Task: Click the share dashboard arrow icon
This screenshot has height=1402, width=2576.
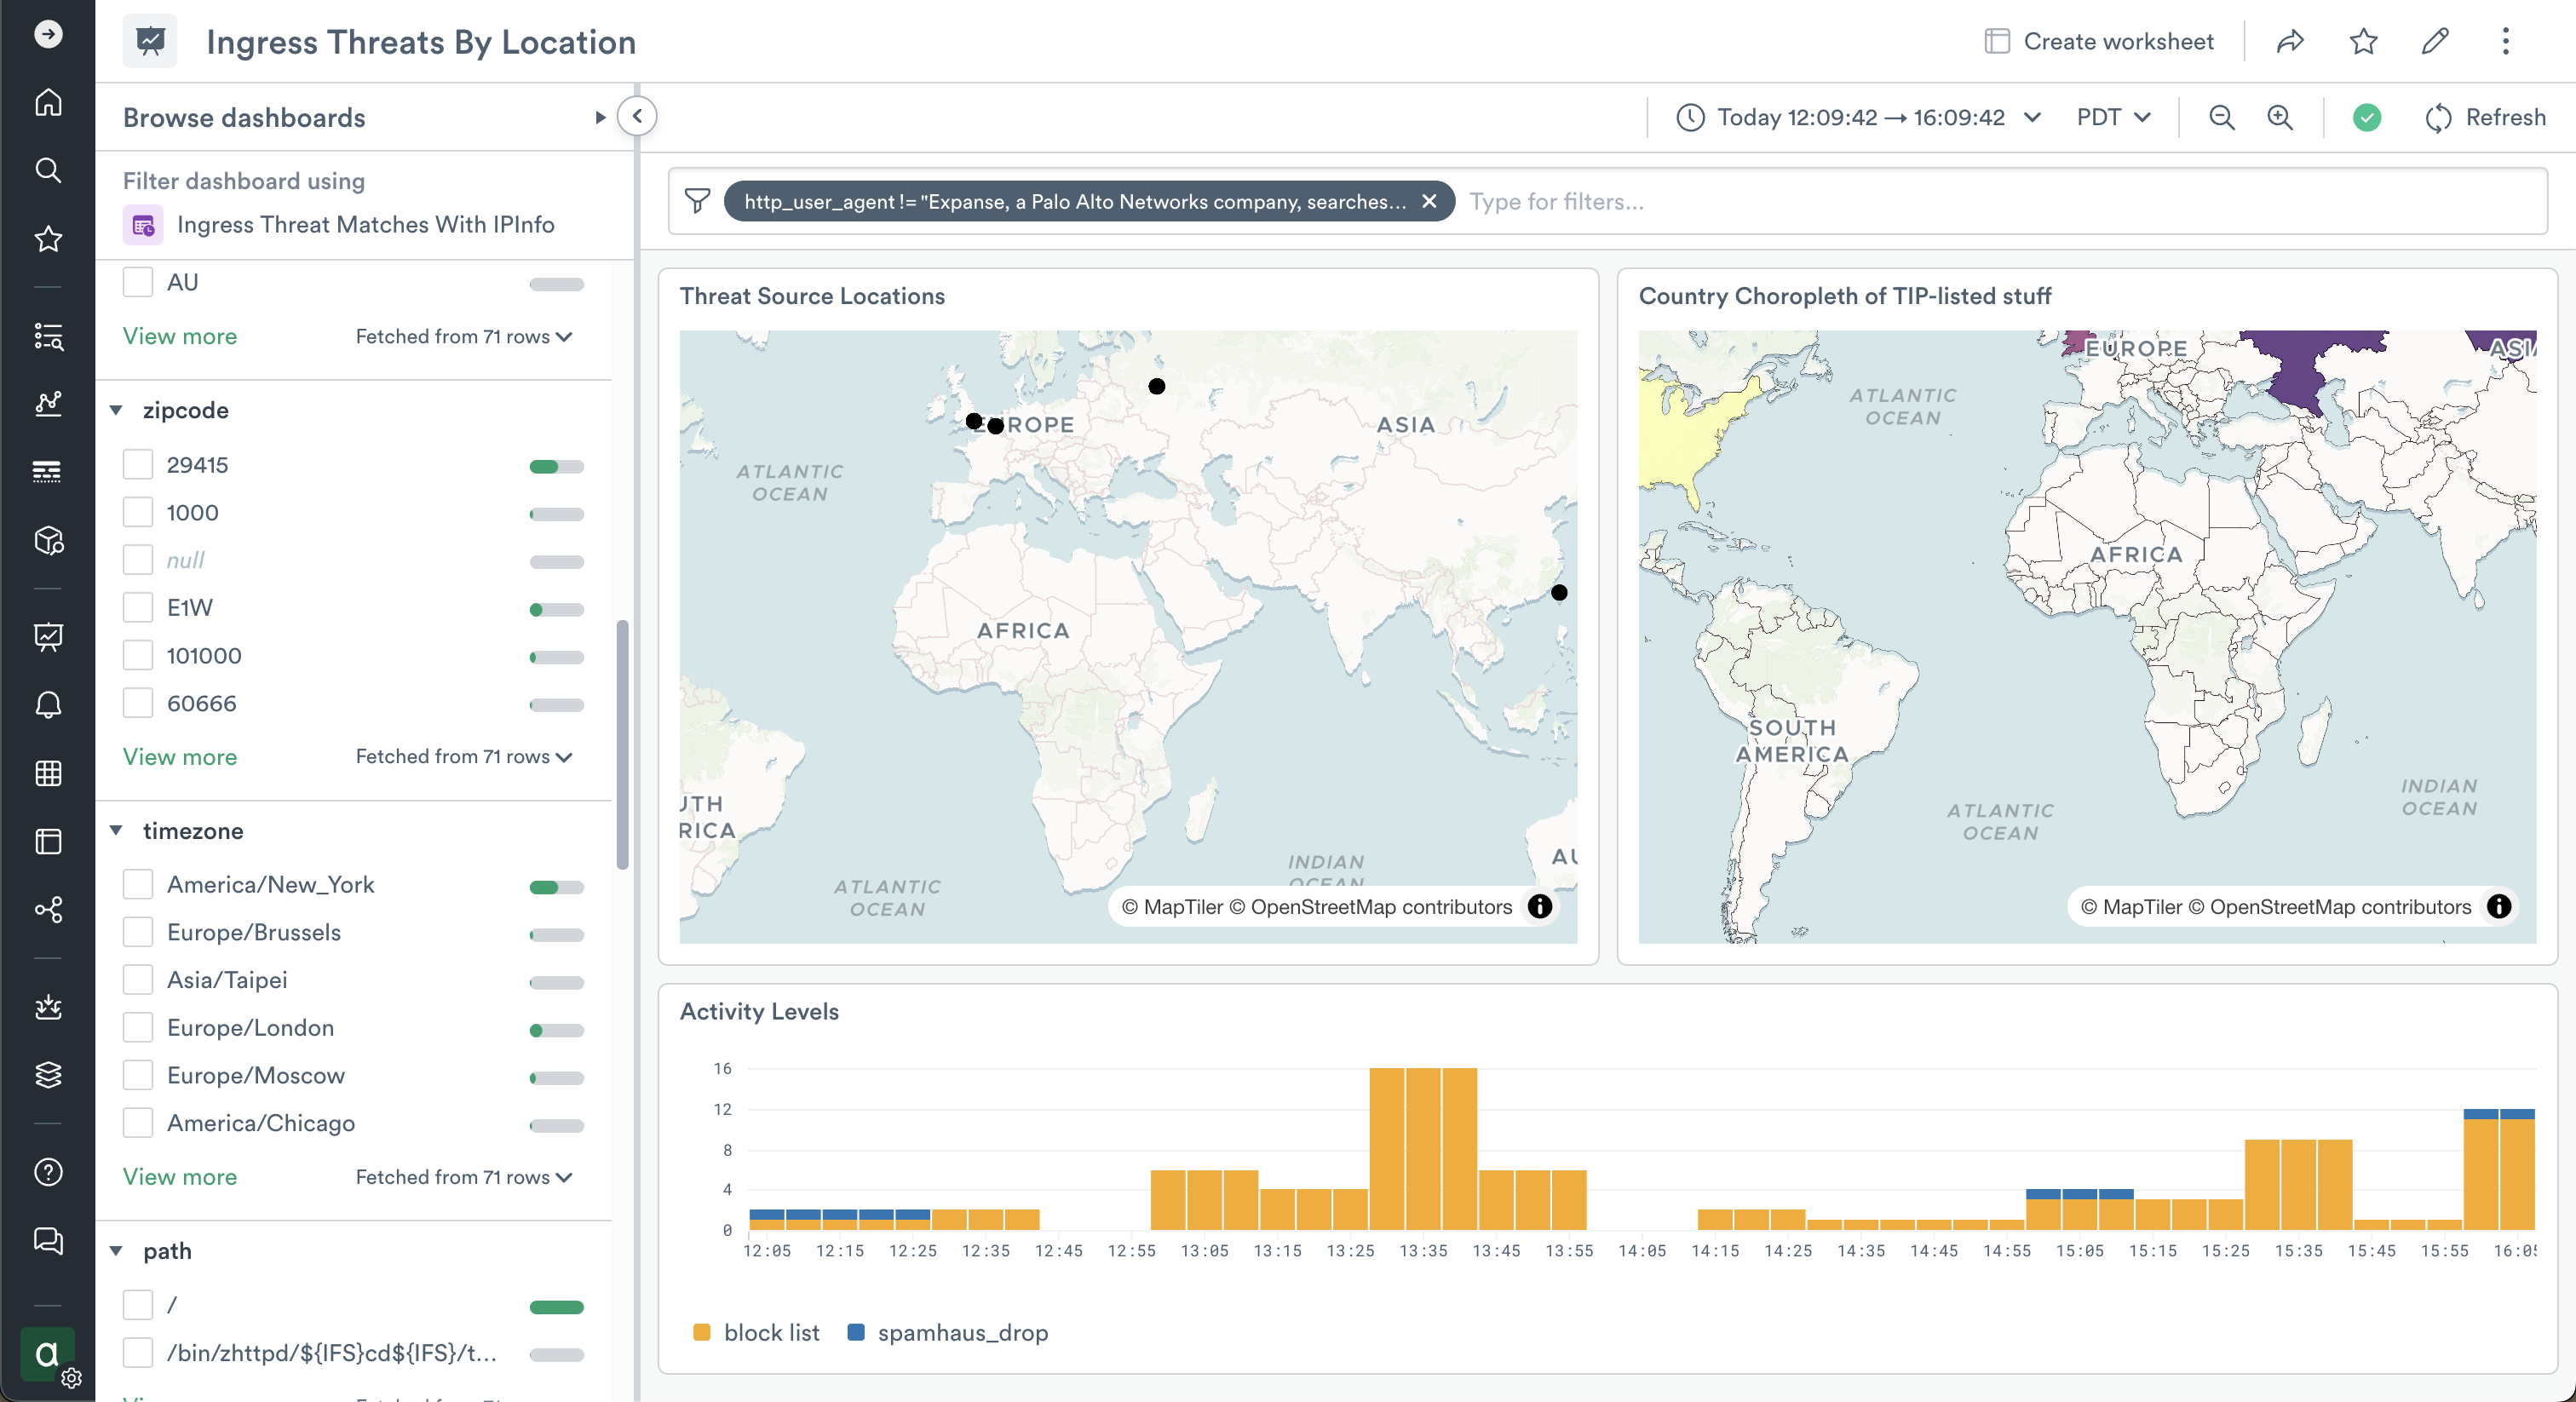Action: tap(2290, 41)
